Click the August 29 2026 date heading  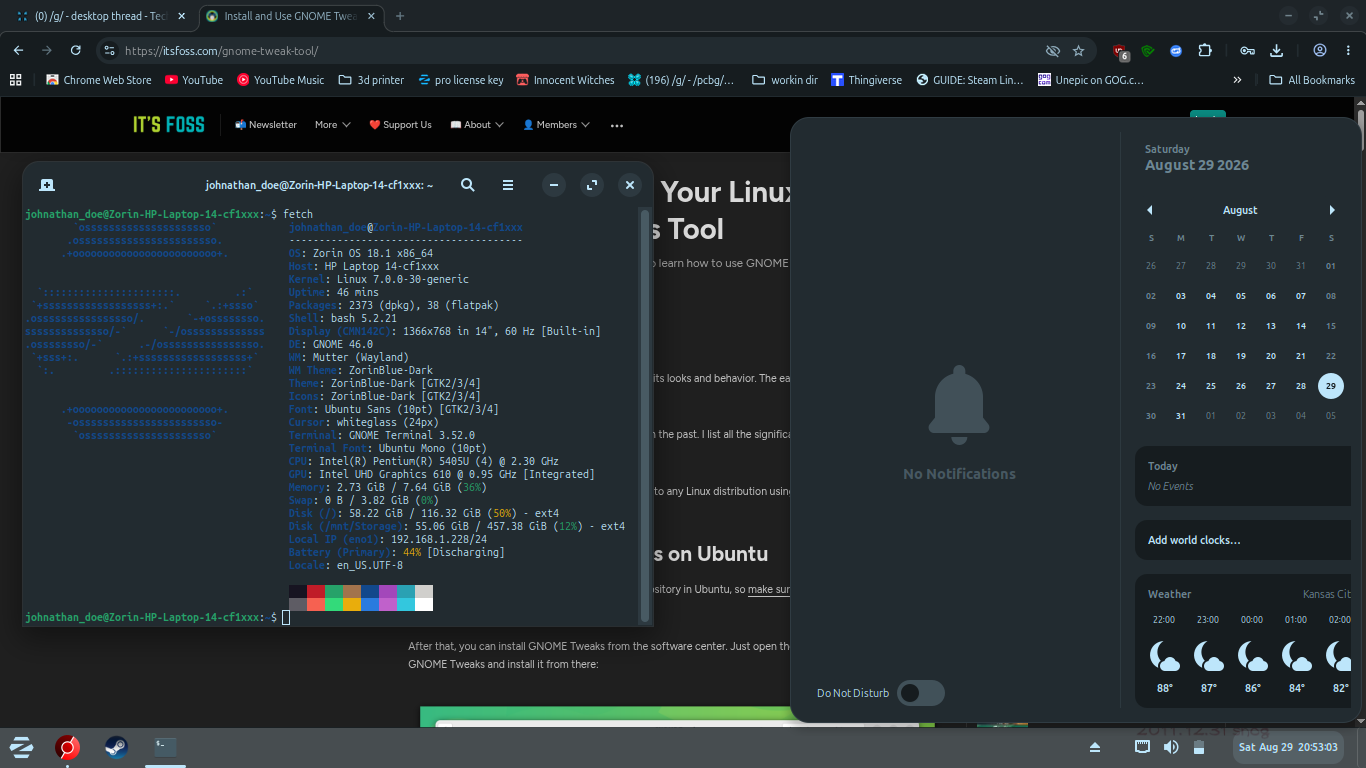point(1197,165)
